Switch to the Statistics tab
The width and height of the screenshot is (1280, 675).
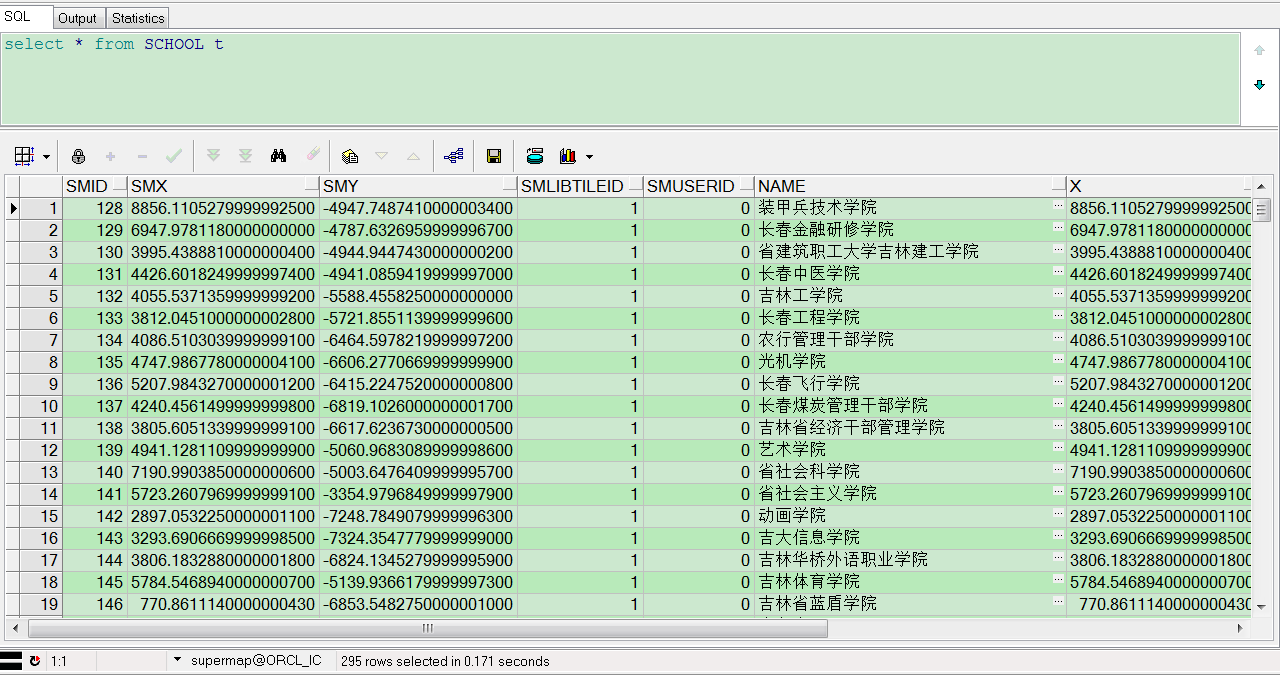tap(137, 17)
